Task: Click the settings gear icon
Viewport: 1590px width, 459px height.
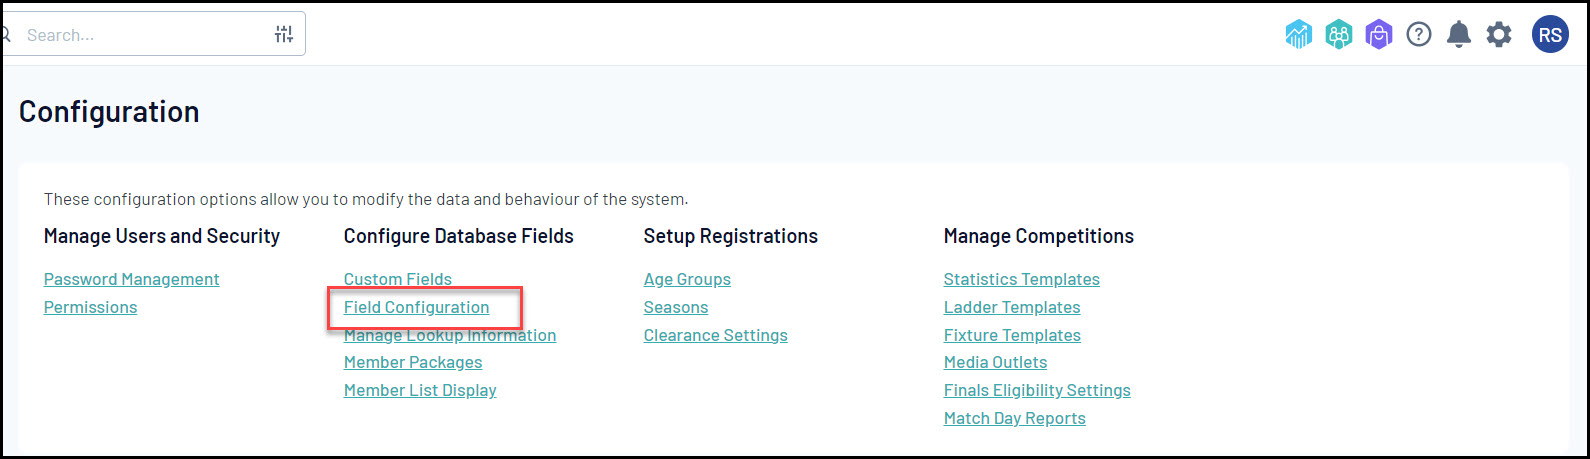Action: (1498, 35)
